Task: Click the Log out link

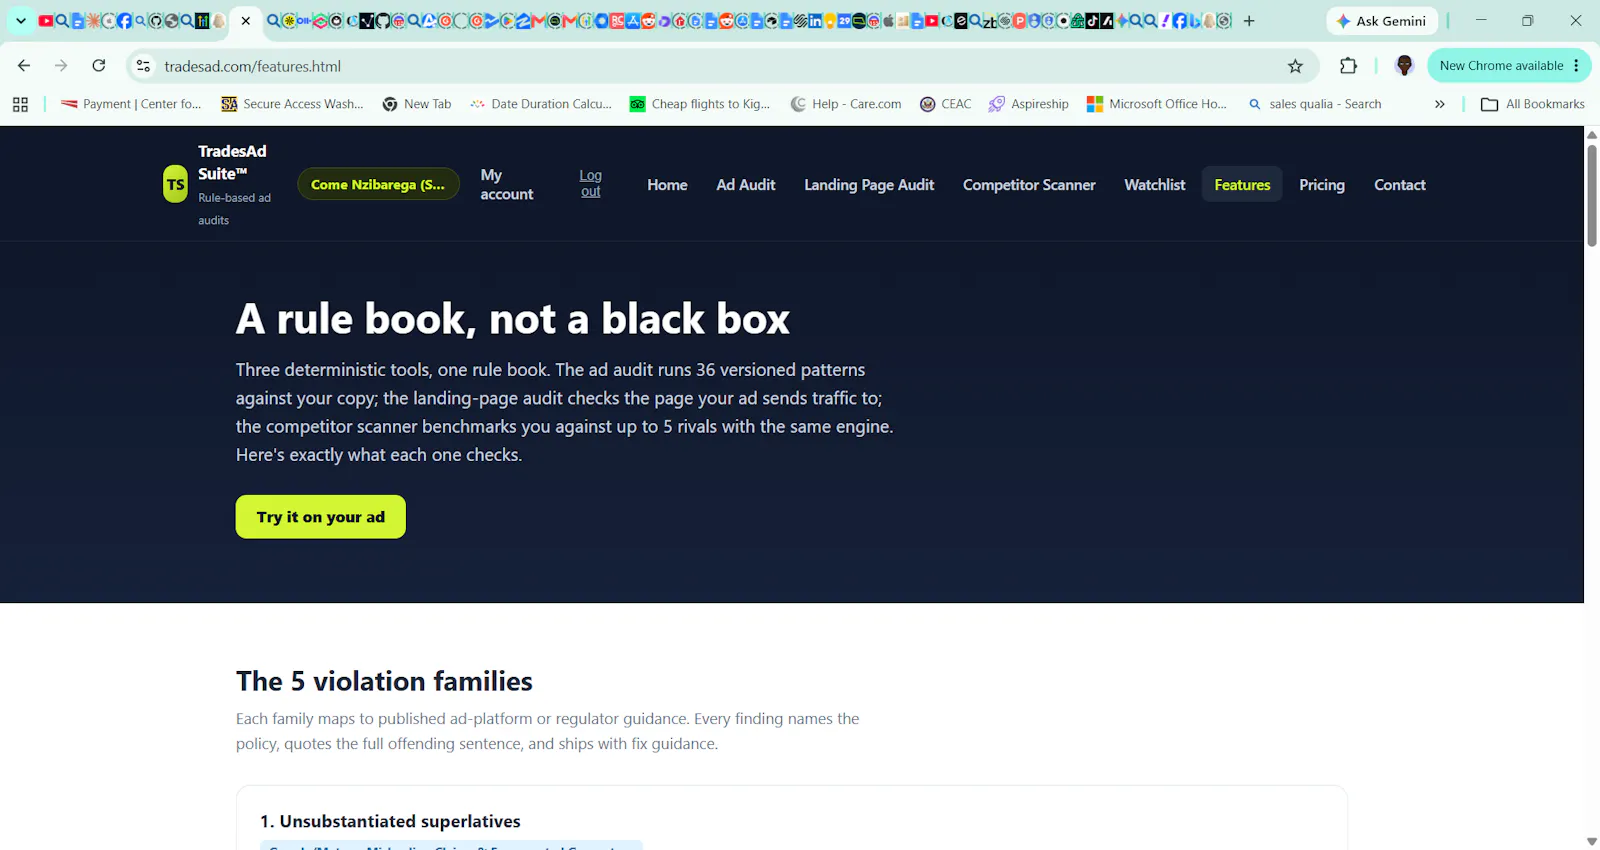Action: (x=591, y=183)
